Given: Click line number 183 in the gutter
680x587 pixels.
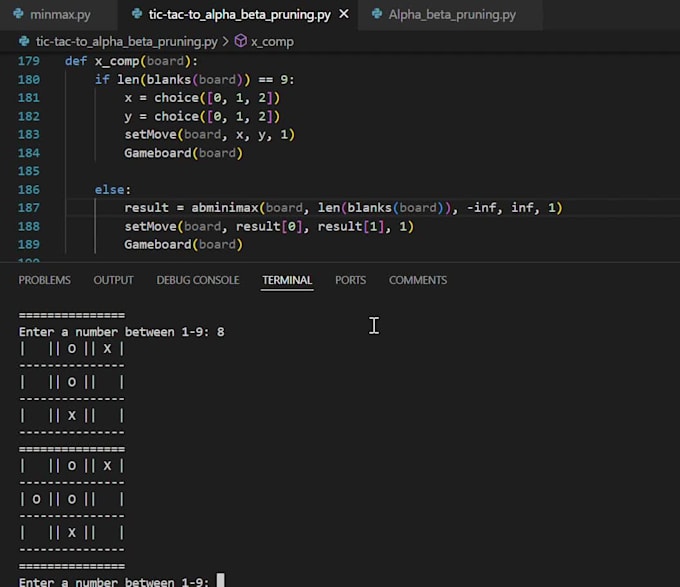Looking at the screenshot, I should 29,134.
